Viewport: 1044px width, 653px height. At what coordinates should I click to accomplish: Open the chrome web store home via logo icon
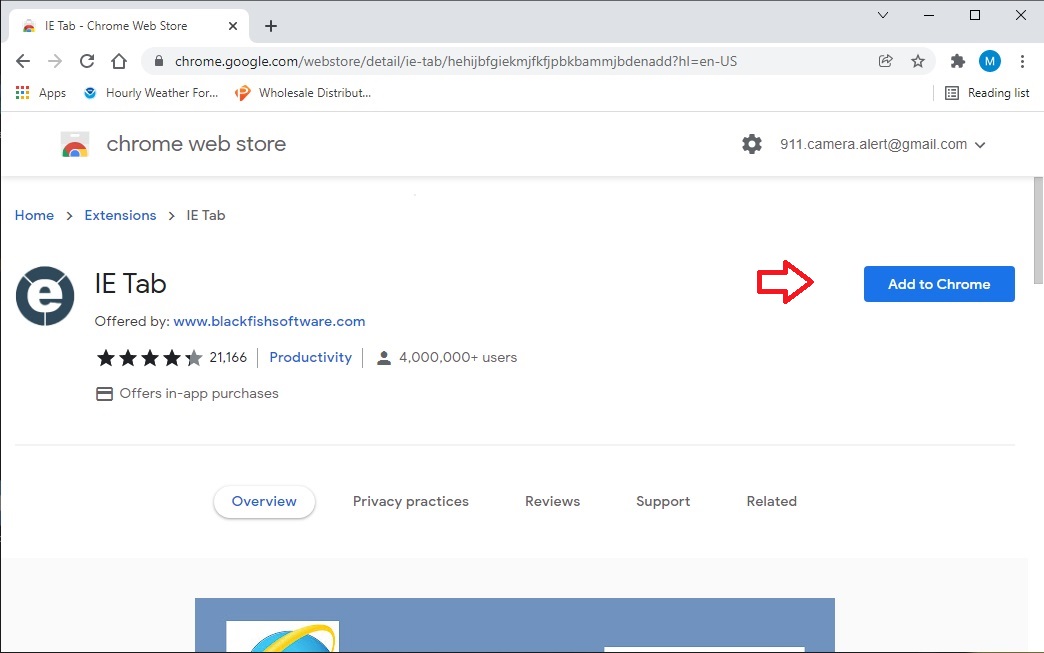tap(75, 143)
